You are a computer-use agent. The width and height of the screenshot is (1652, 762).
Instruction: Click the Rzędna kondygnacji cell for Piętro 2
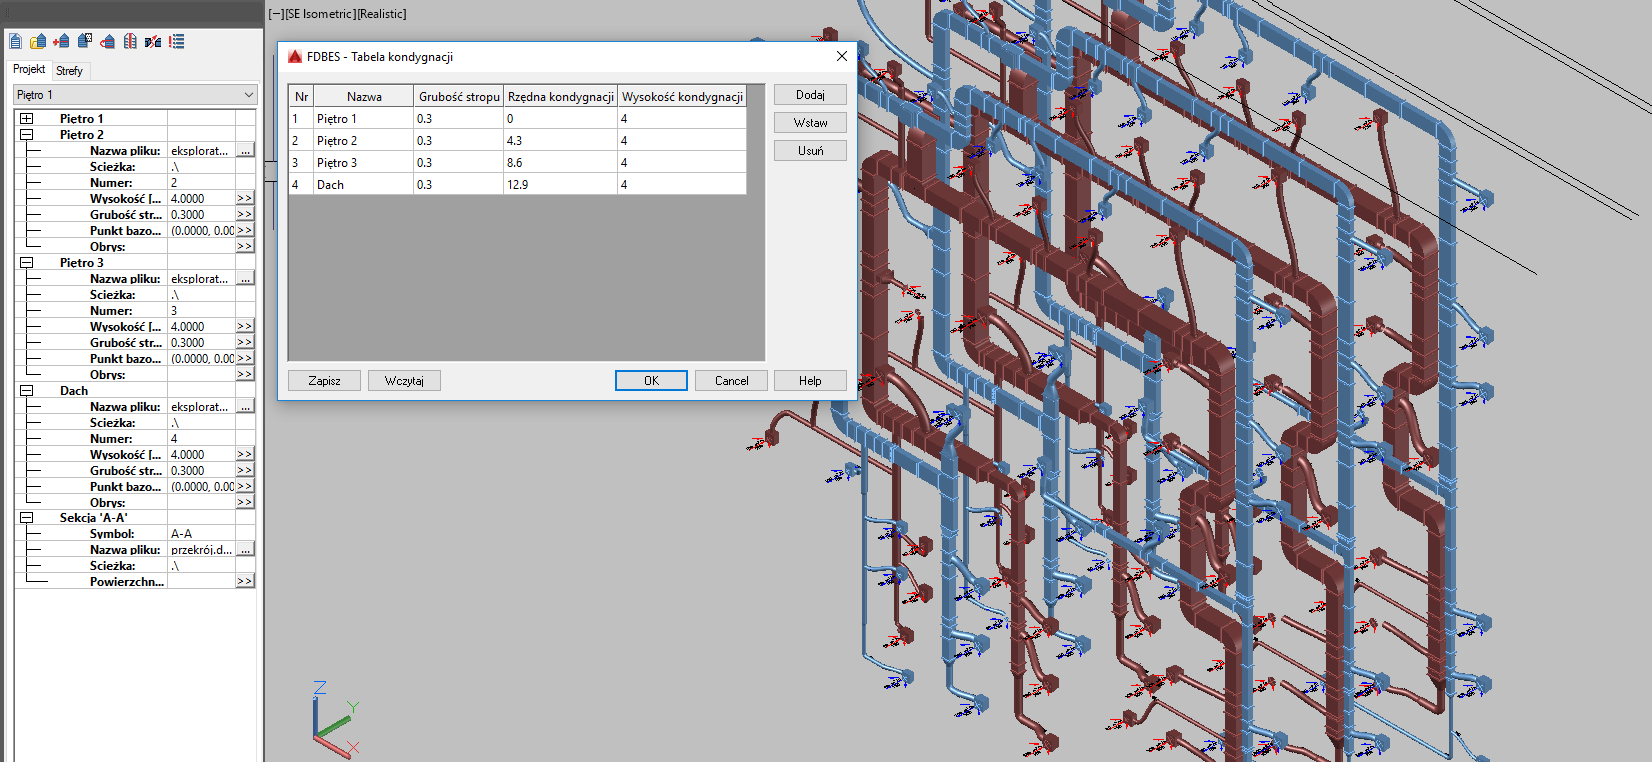click(x=559, y=141)
